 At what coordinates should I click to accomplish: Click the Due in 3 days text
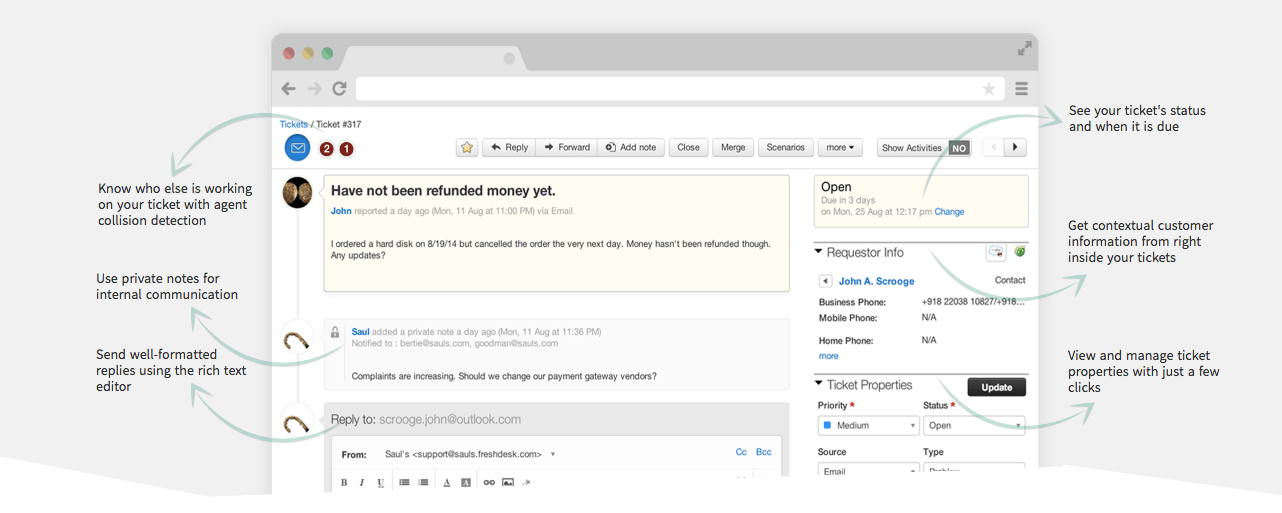click(x=846, y=201)
